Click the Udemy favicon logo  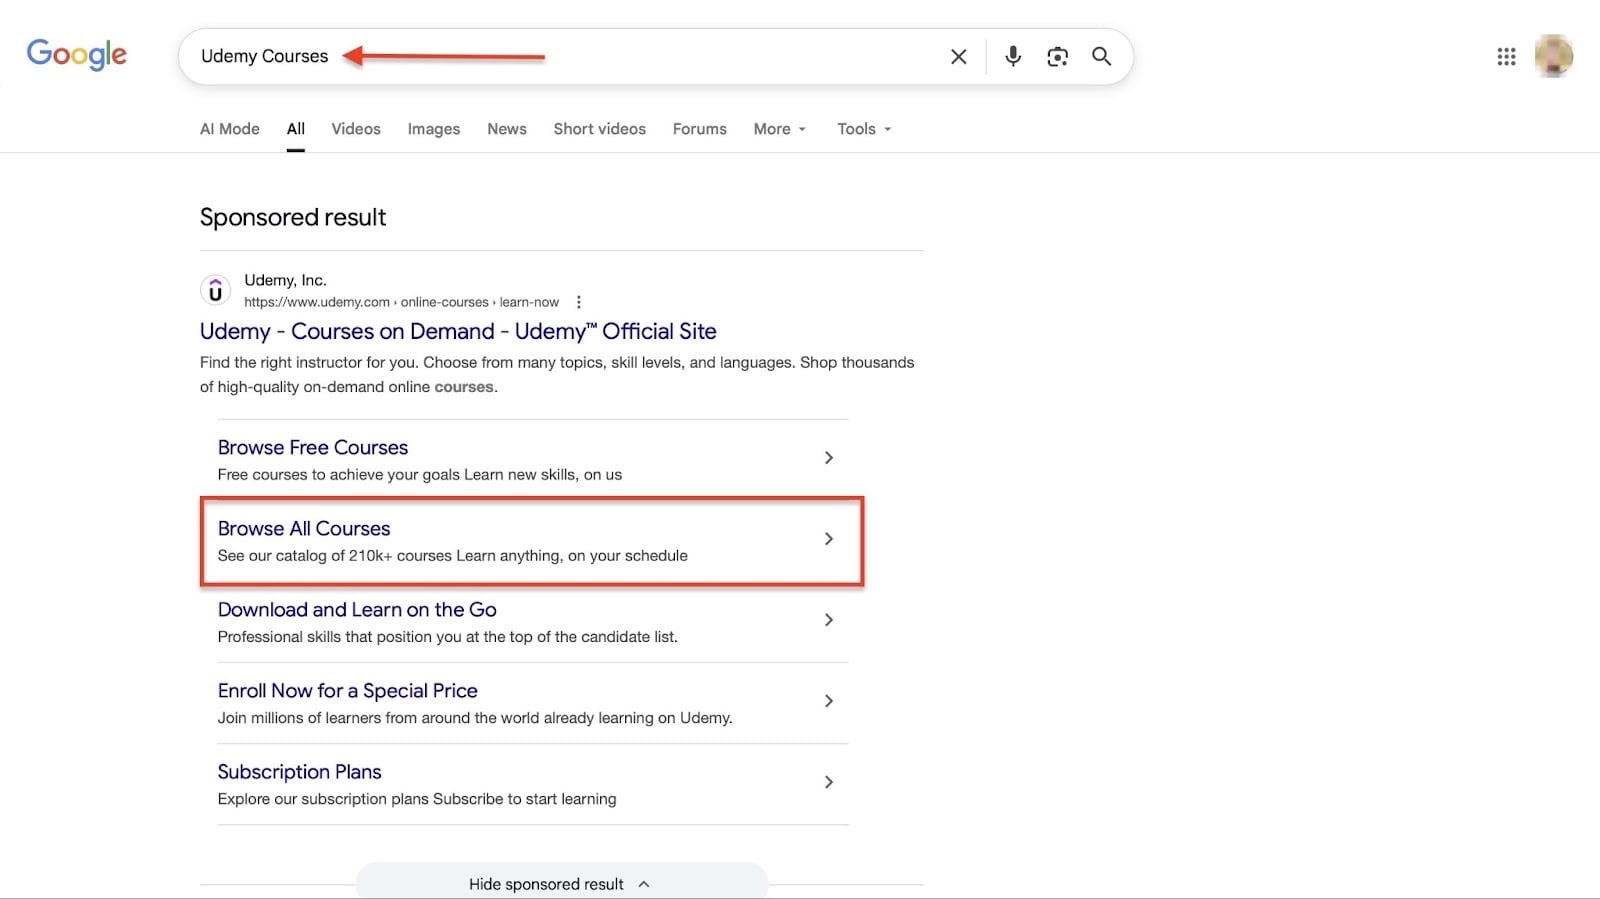[x=215, y=291]
